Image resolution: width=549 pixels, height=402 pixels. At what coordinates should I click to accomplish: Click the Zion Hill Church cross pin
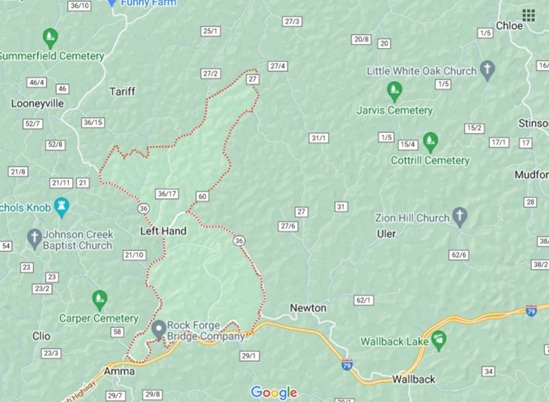pyautogui.click(x=460, y=217)
